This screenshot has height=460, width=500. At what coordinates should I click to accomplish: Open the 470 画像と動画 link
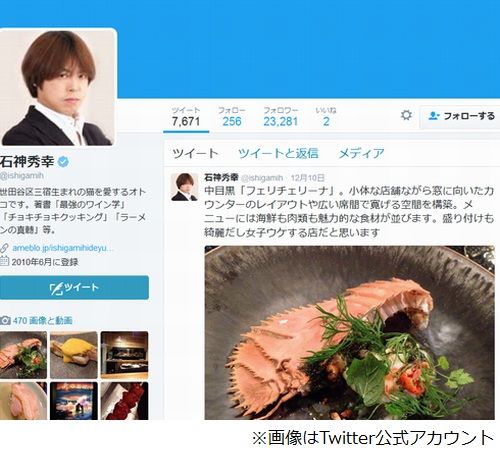click(43, 321)
